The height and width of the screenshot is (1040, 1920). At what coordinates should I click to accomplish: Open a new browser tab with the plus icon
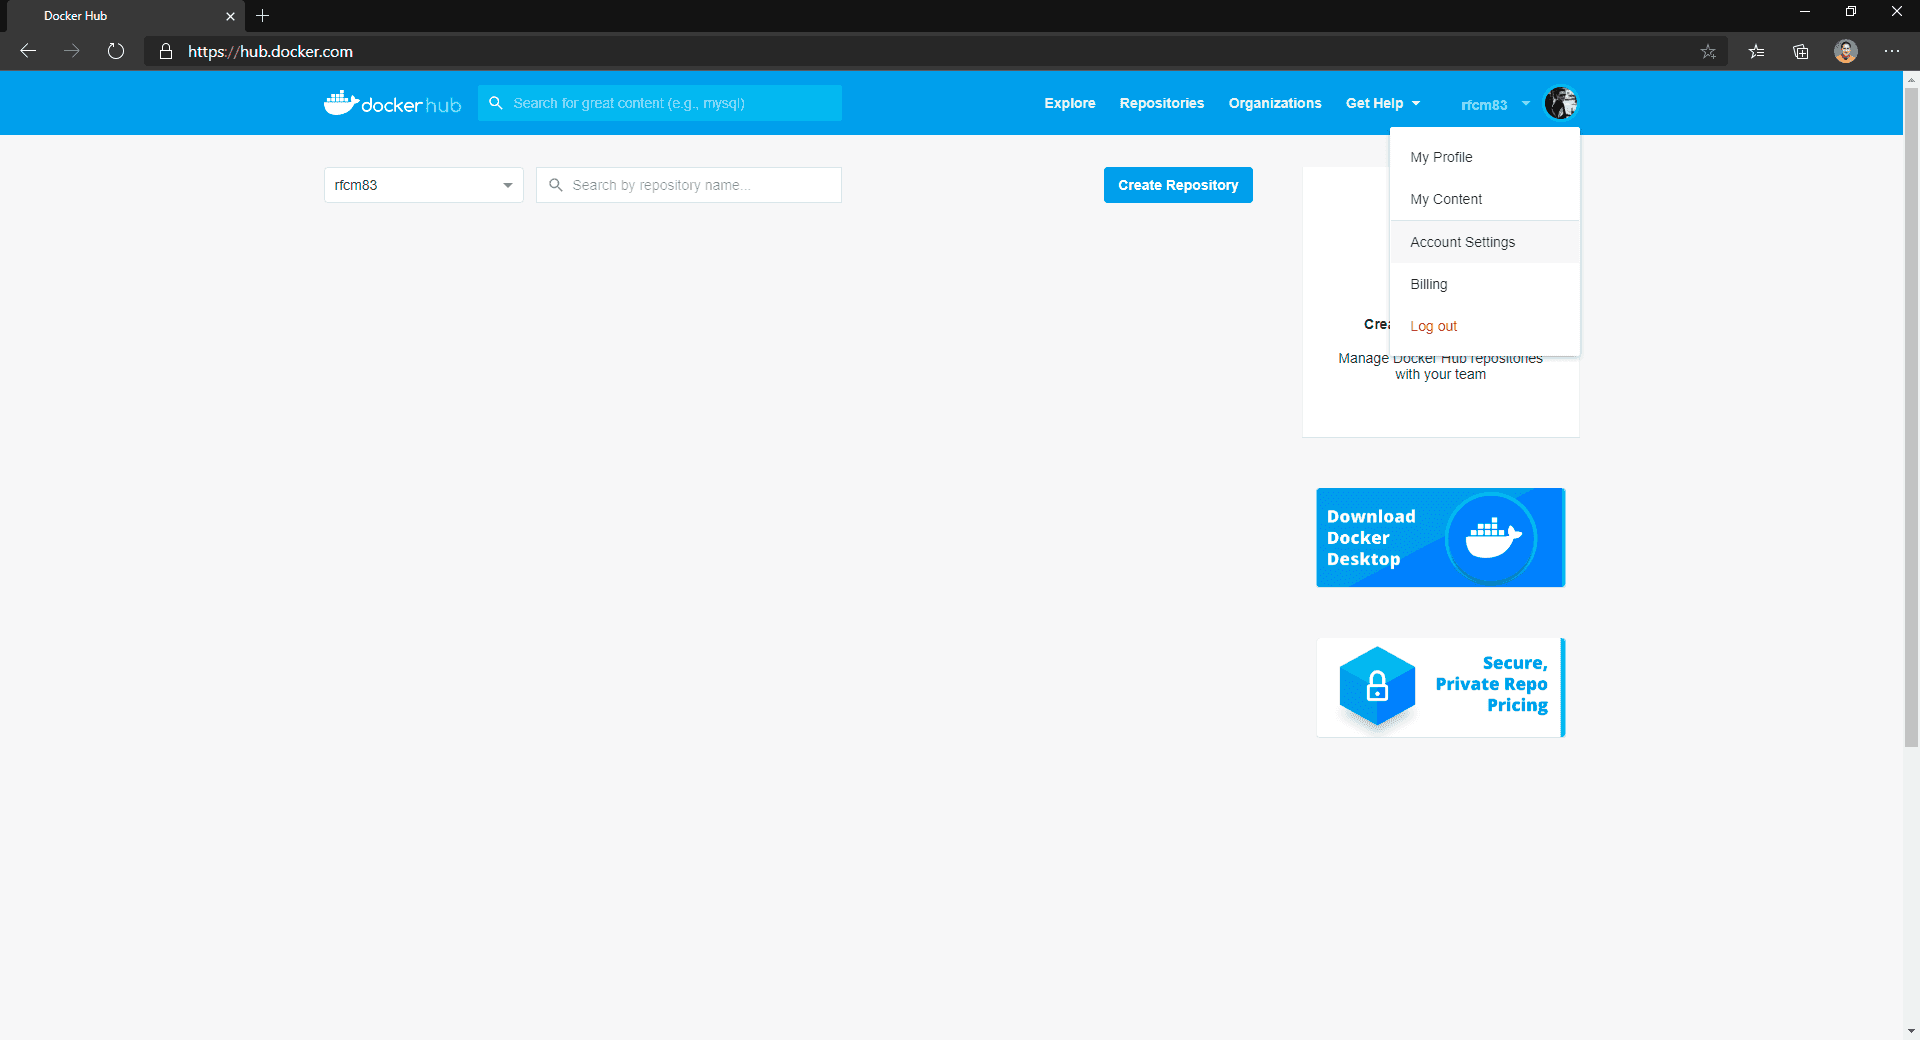(x=263, y=16)
